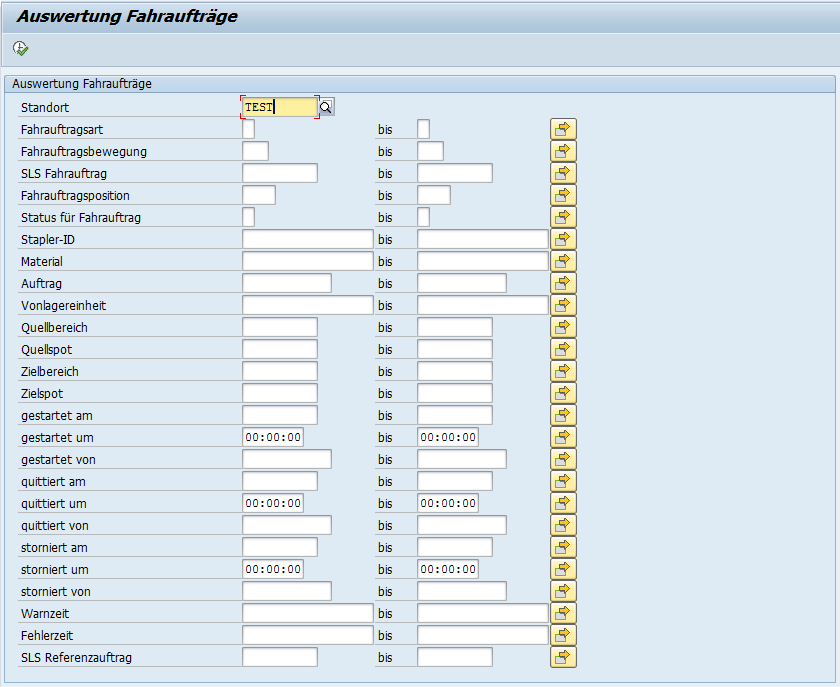Click the Standort input field
This screenshot has width=840, height=687.
(x=279, y=107)
